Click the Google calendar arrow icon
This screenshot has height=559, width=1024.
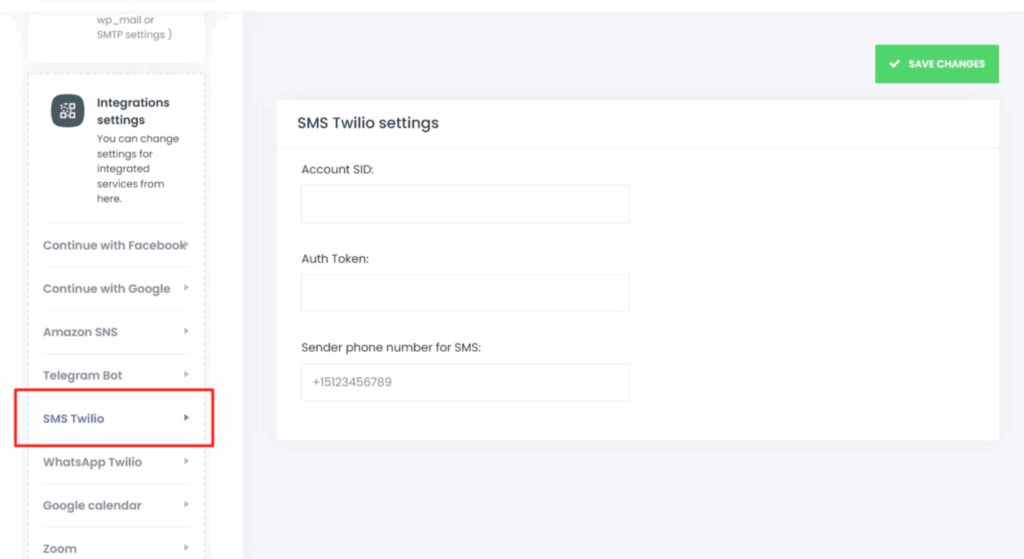(186, 505)
